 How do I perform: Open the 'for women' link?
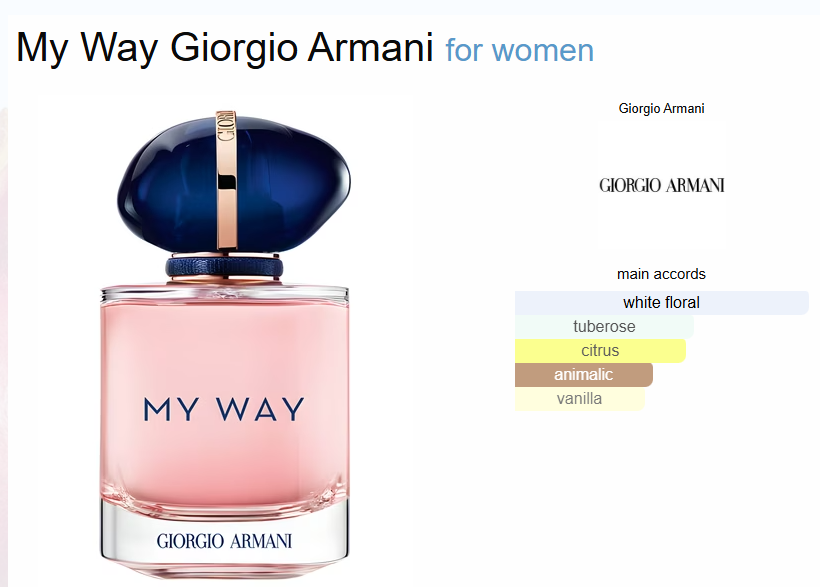[519, 51]
